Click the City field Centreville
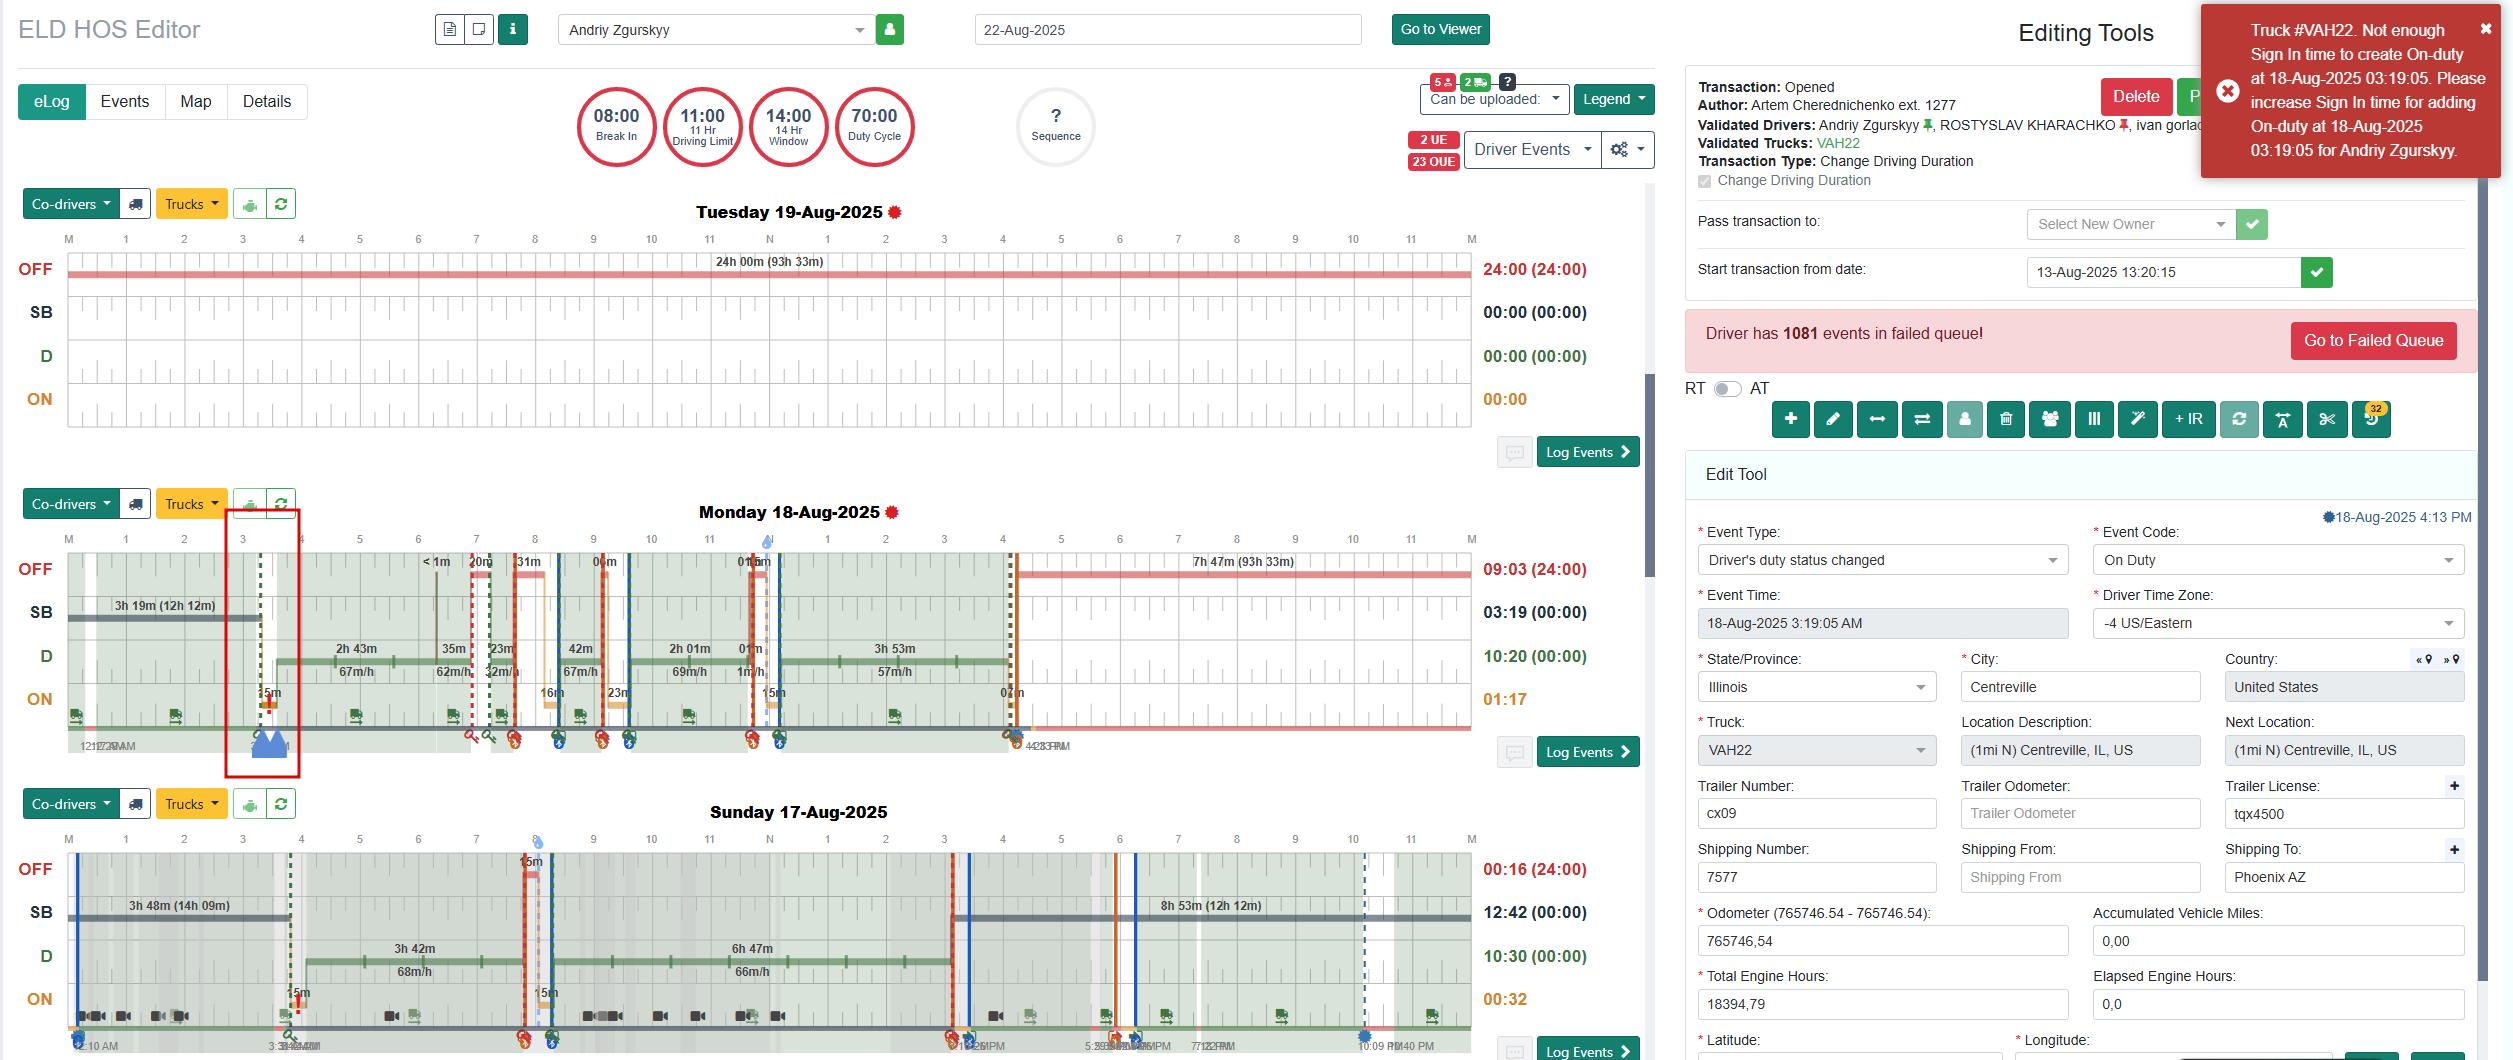 [2080, 687]
